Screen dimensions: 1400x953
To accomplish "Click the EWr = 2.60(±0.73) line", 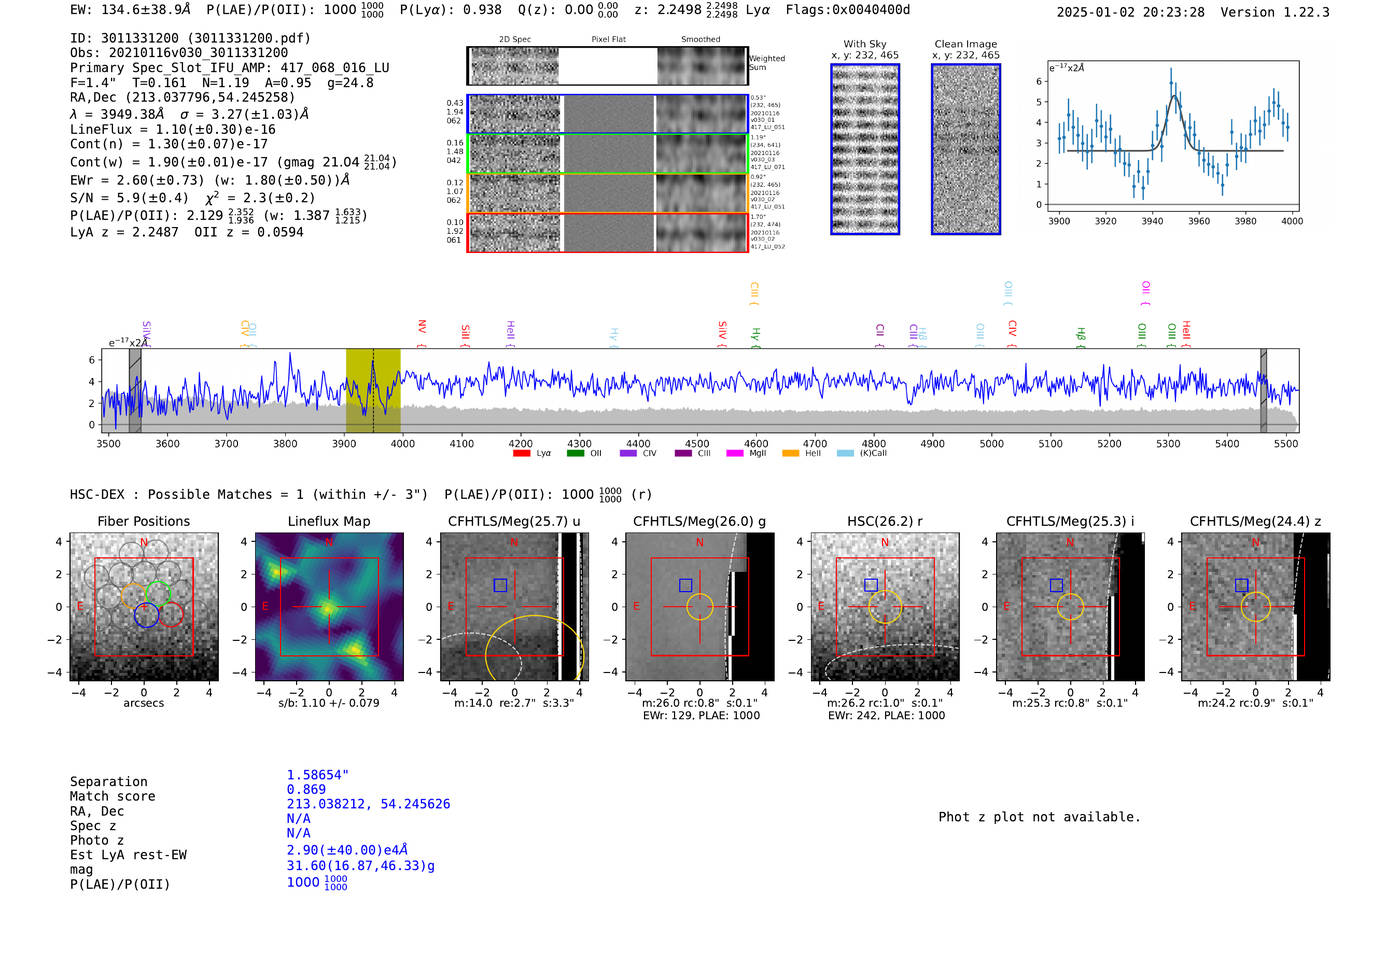I will click(x=210, y=180).
